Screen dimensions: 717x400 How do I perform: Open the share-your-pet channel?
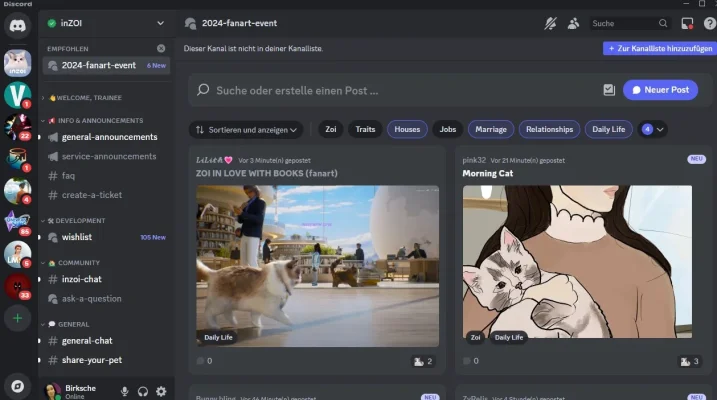(x=106, y=360)
